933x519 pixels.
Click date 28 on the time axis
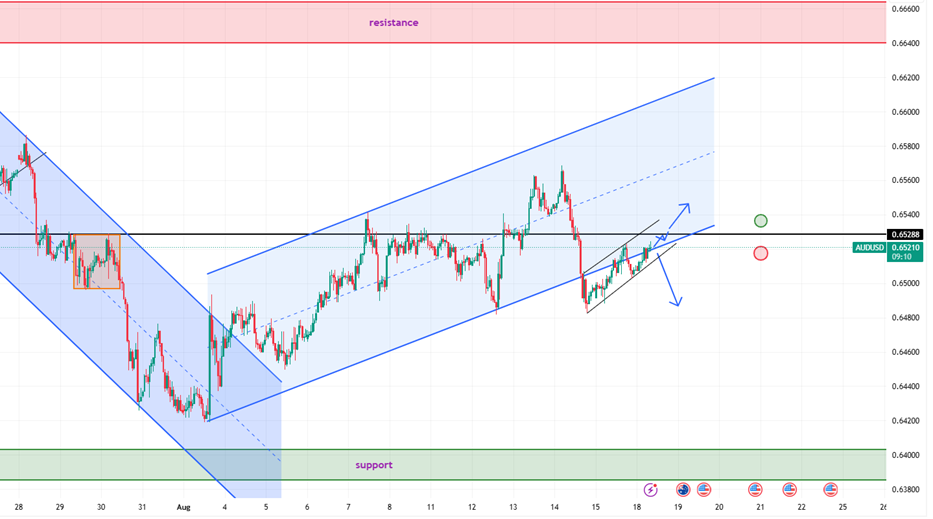point(18,507)
